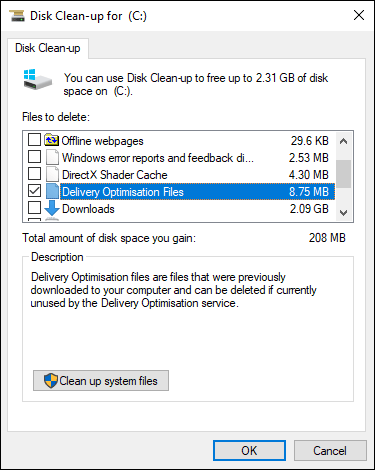The width and height of the screenshot is (375, 470).
Task: Click shield icon on Clean up system files
Action: [x=51, y=380]
